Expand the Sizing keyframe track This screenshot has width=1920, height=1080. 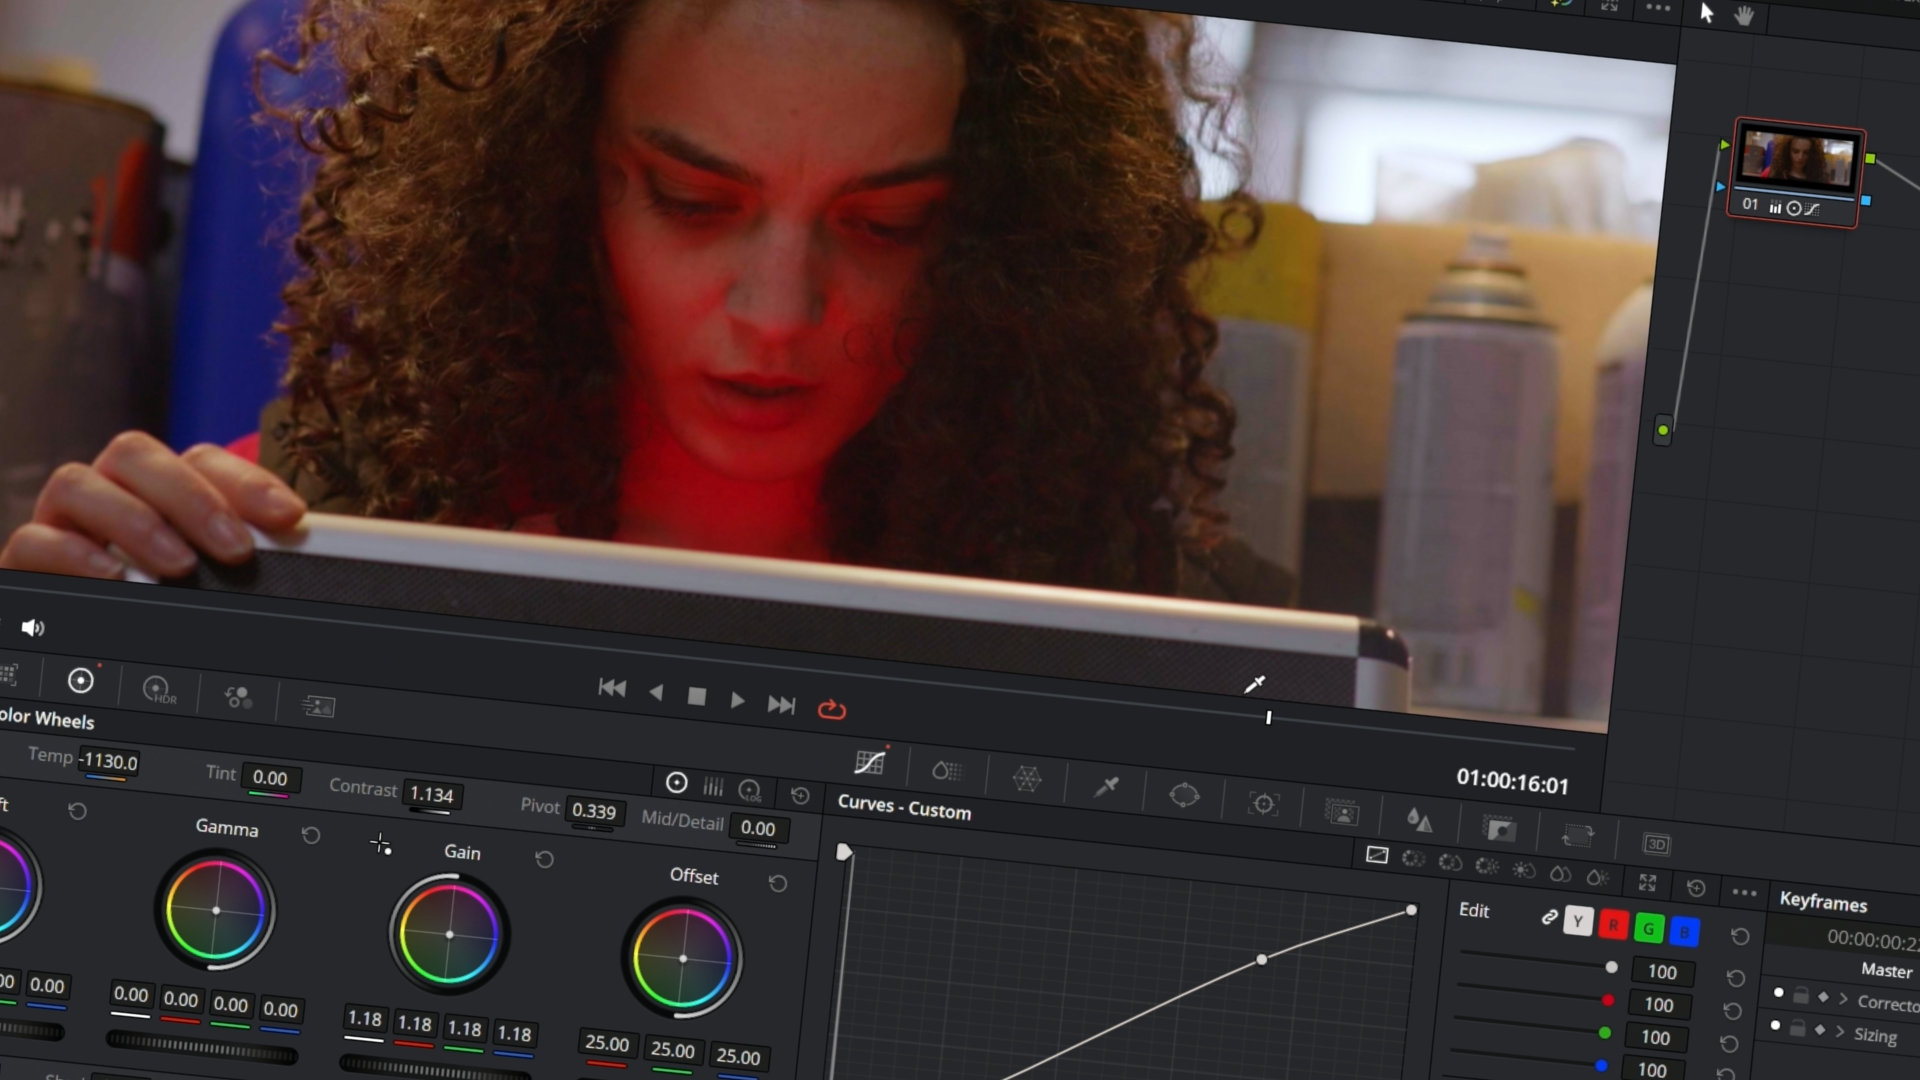pos(1840,1031)
